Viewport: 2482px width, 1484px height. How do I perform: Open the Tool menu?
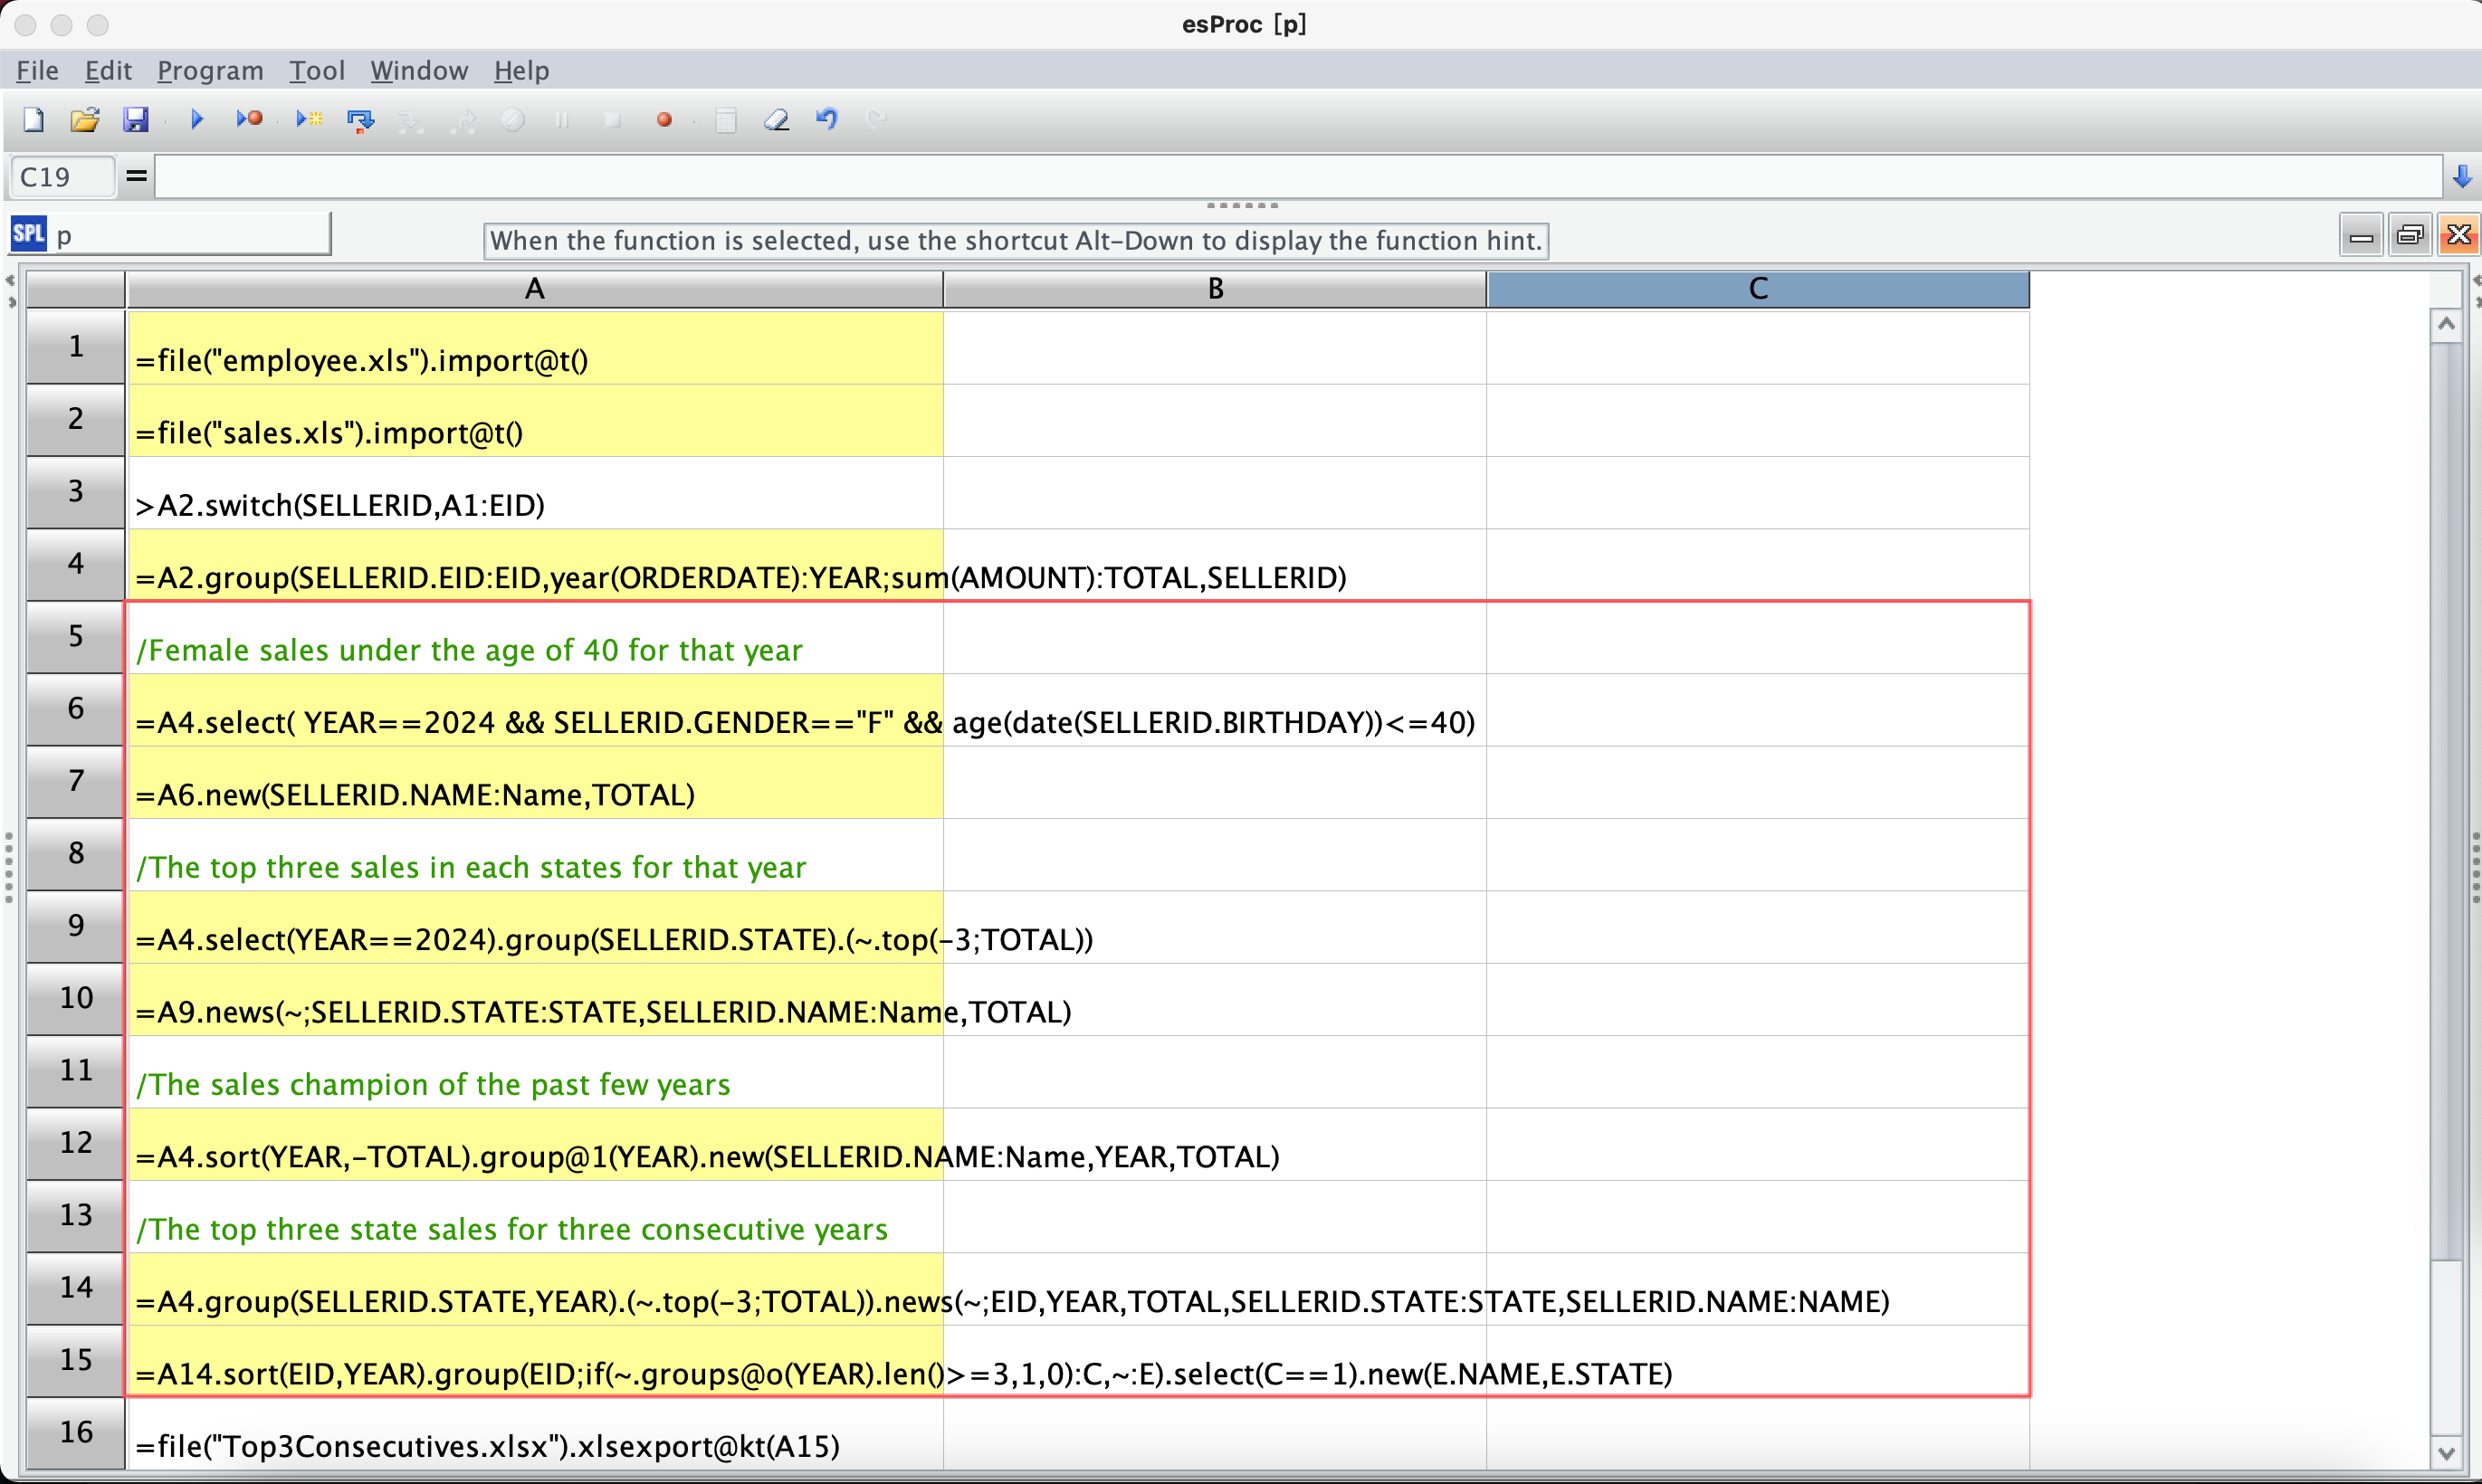[x=317, y=71]
